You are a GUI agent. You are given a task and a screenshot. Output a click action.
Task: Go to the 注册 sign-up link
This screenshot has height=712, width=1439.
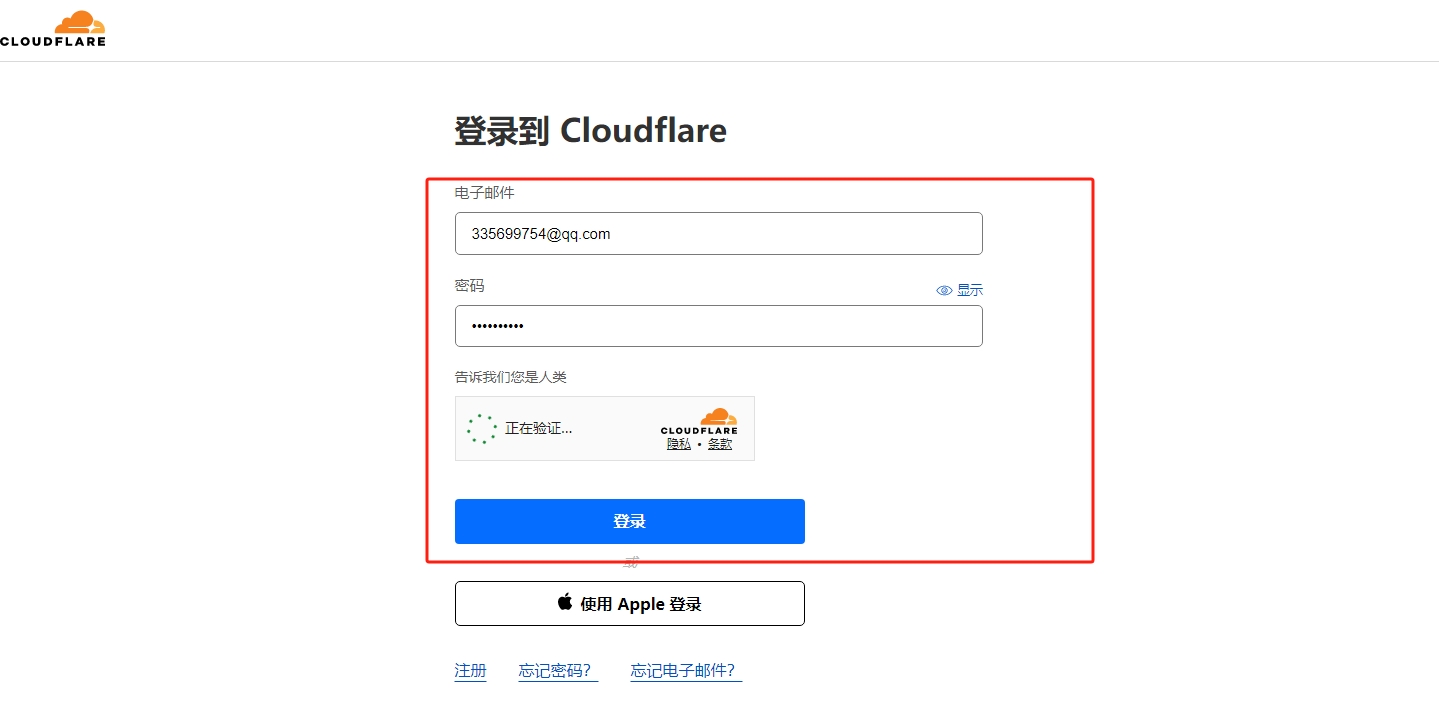coord(470,671)
